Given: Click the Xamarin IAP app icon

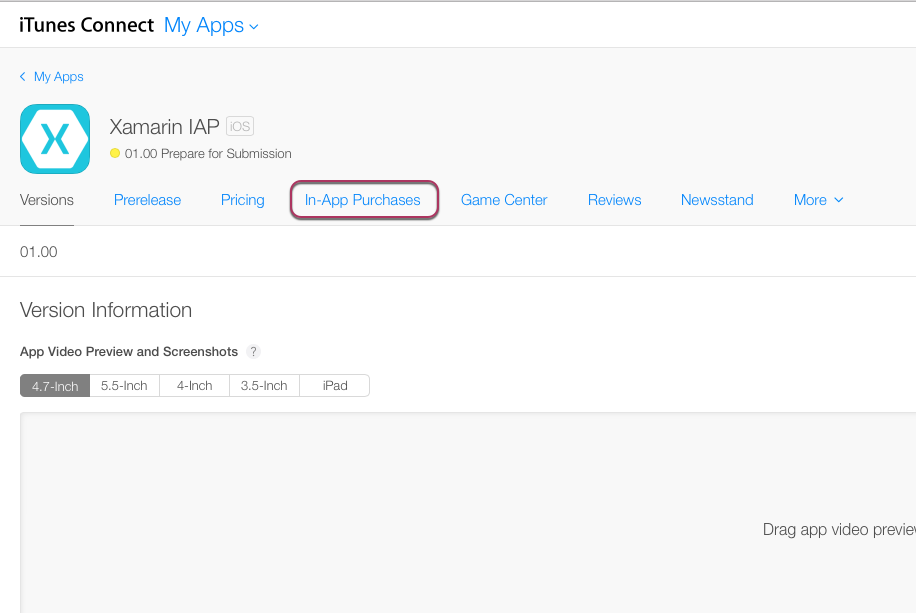Looking at the screenshot, I should (55, 139).
